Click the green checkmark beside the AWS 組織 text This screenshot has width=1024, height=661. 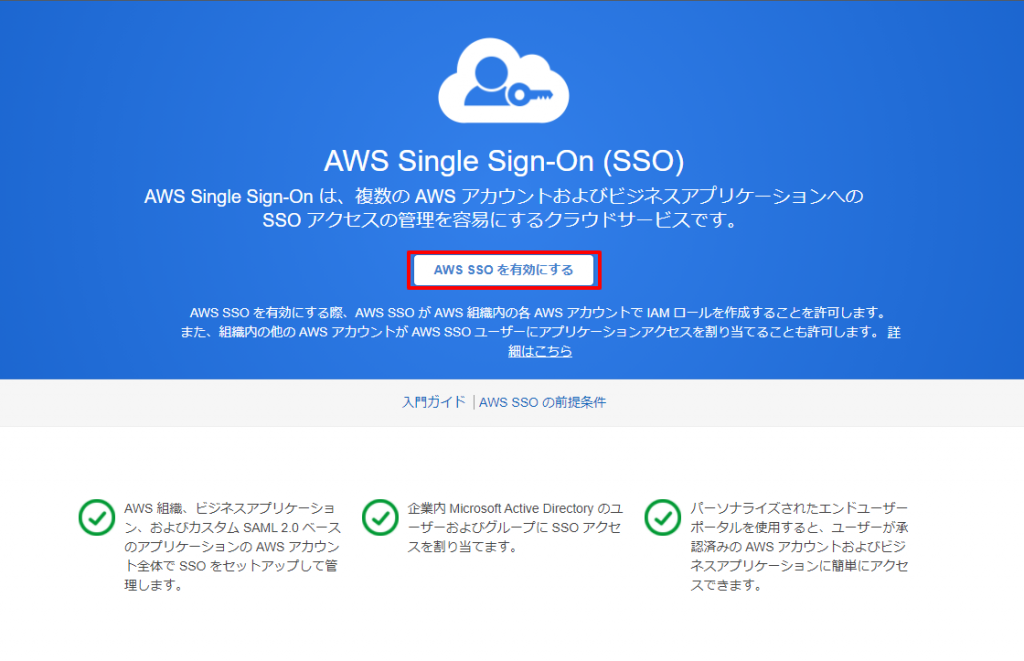click(x=97, y=517)
